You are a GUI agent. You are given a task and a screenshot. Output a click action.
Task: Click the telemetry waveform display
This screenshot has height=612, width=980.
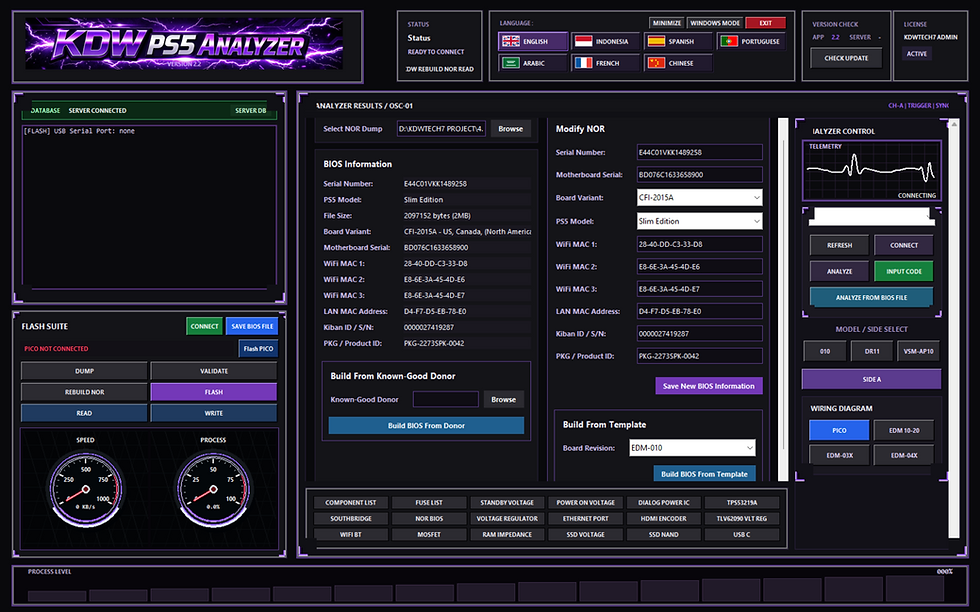871,171
